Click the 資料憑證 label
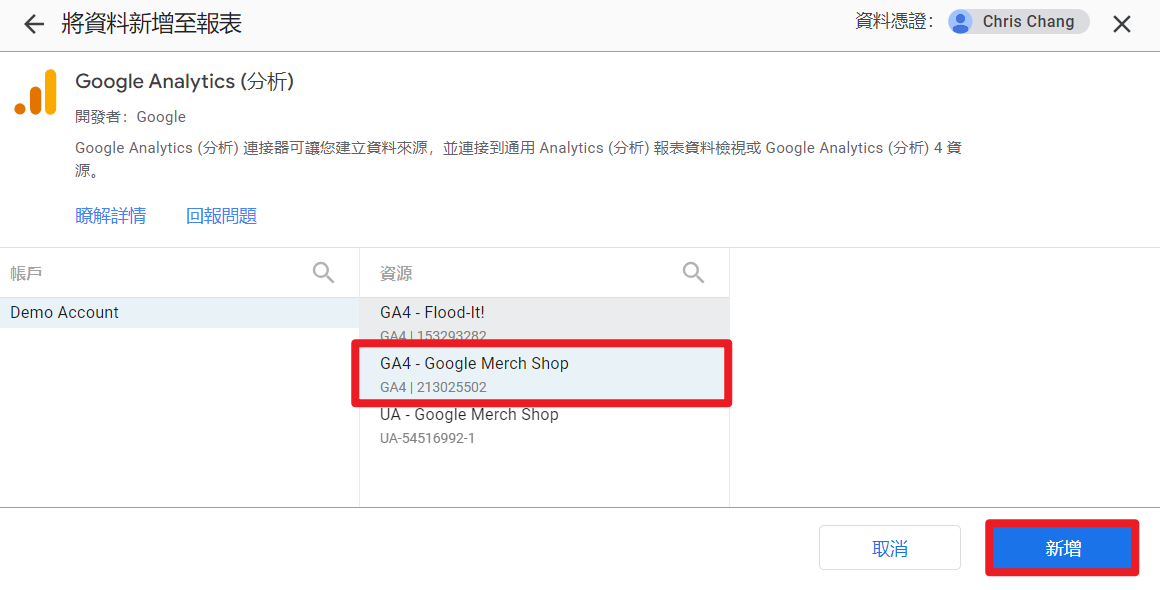 894,22
